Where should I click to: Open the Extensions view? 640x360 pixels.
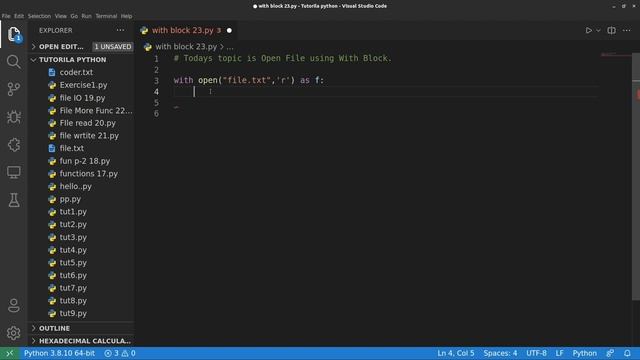tap(13, 145)
